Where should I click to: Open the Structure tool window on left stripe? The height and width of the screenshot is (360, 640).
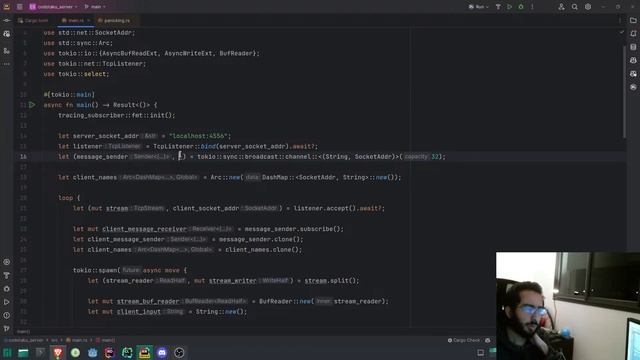pos(7,51)
